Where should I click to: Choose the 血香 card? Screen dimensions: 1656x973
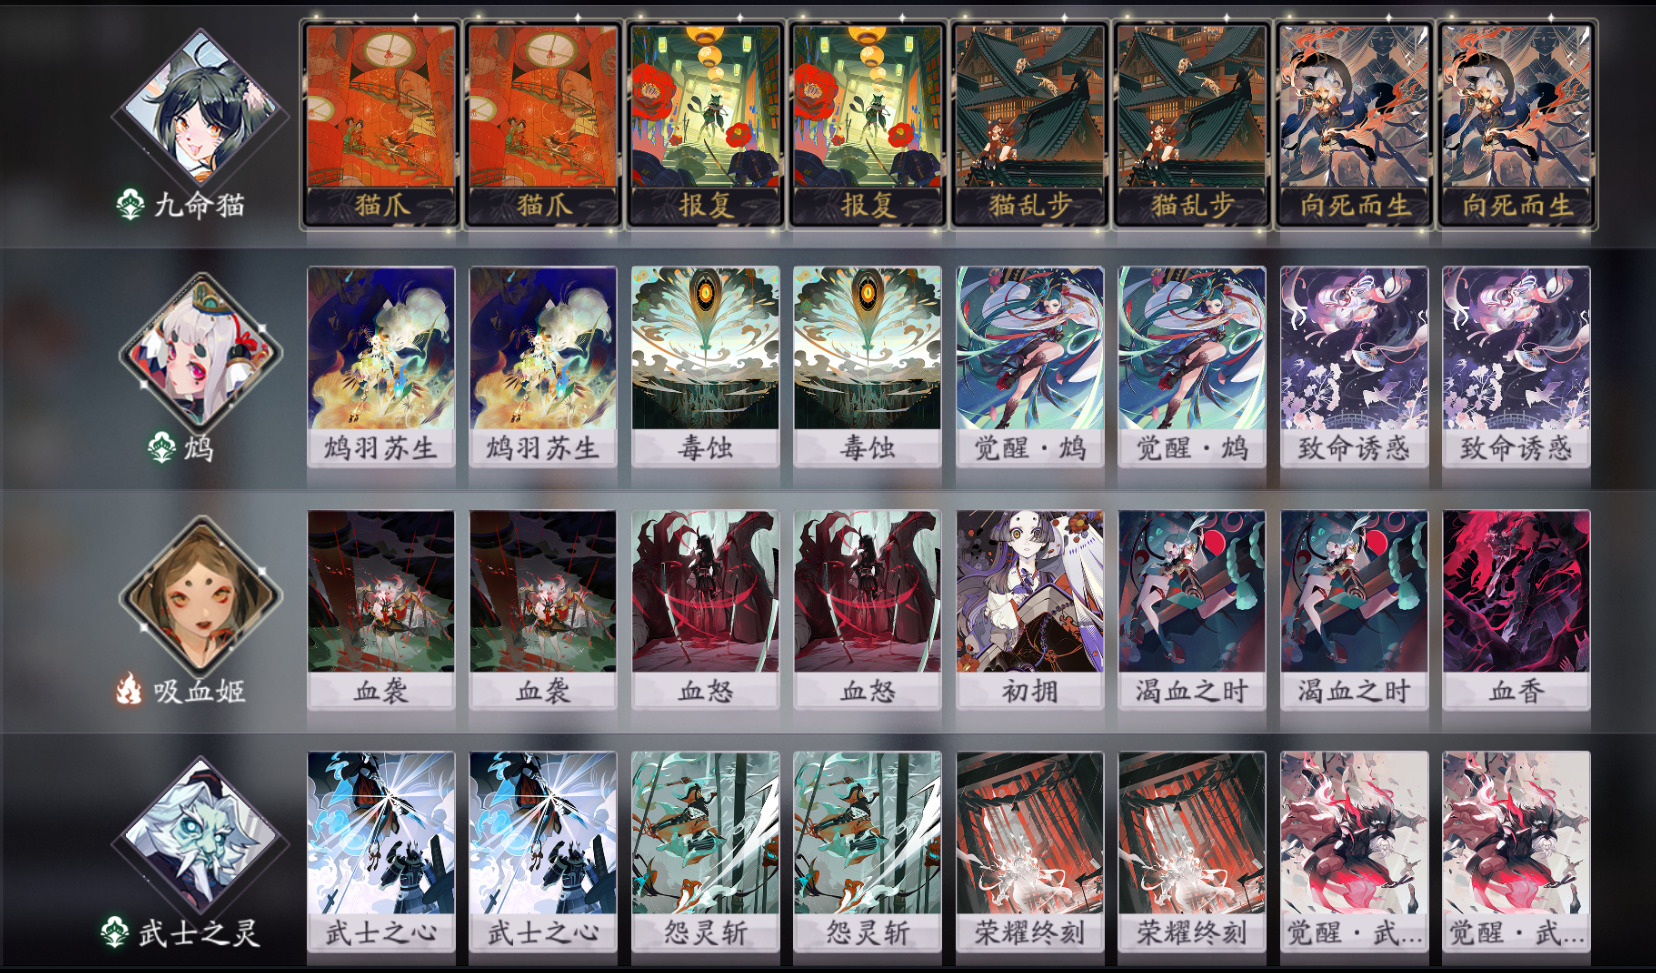(1516, 610)
